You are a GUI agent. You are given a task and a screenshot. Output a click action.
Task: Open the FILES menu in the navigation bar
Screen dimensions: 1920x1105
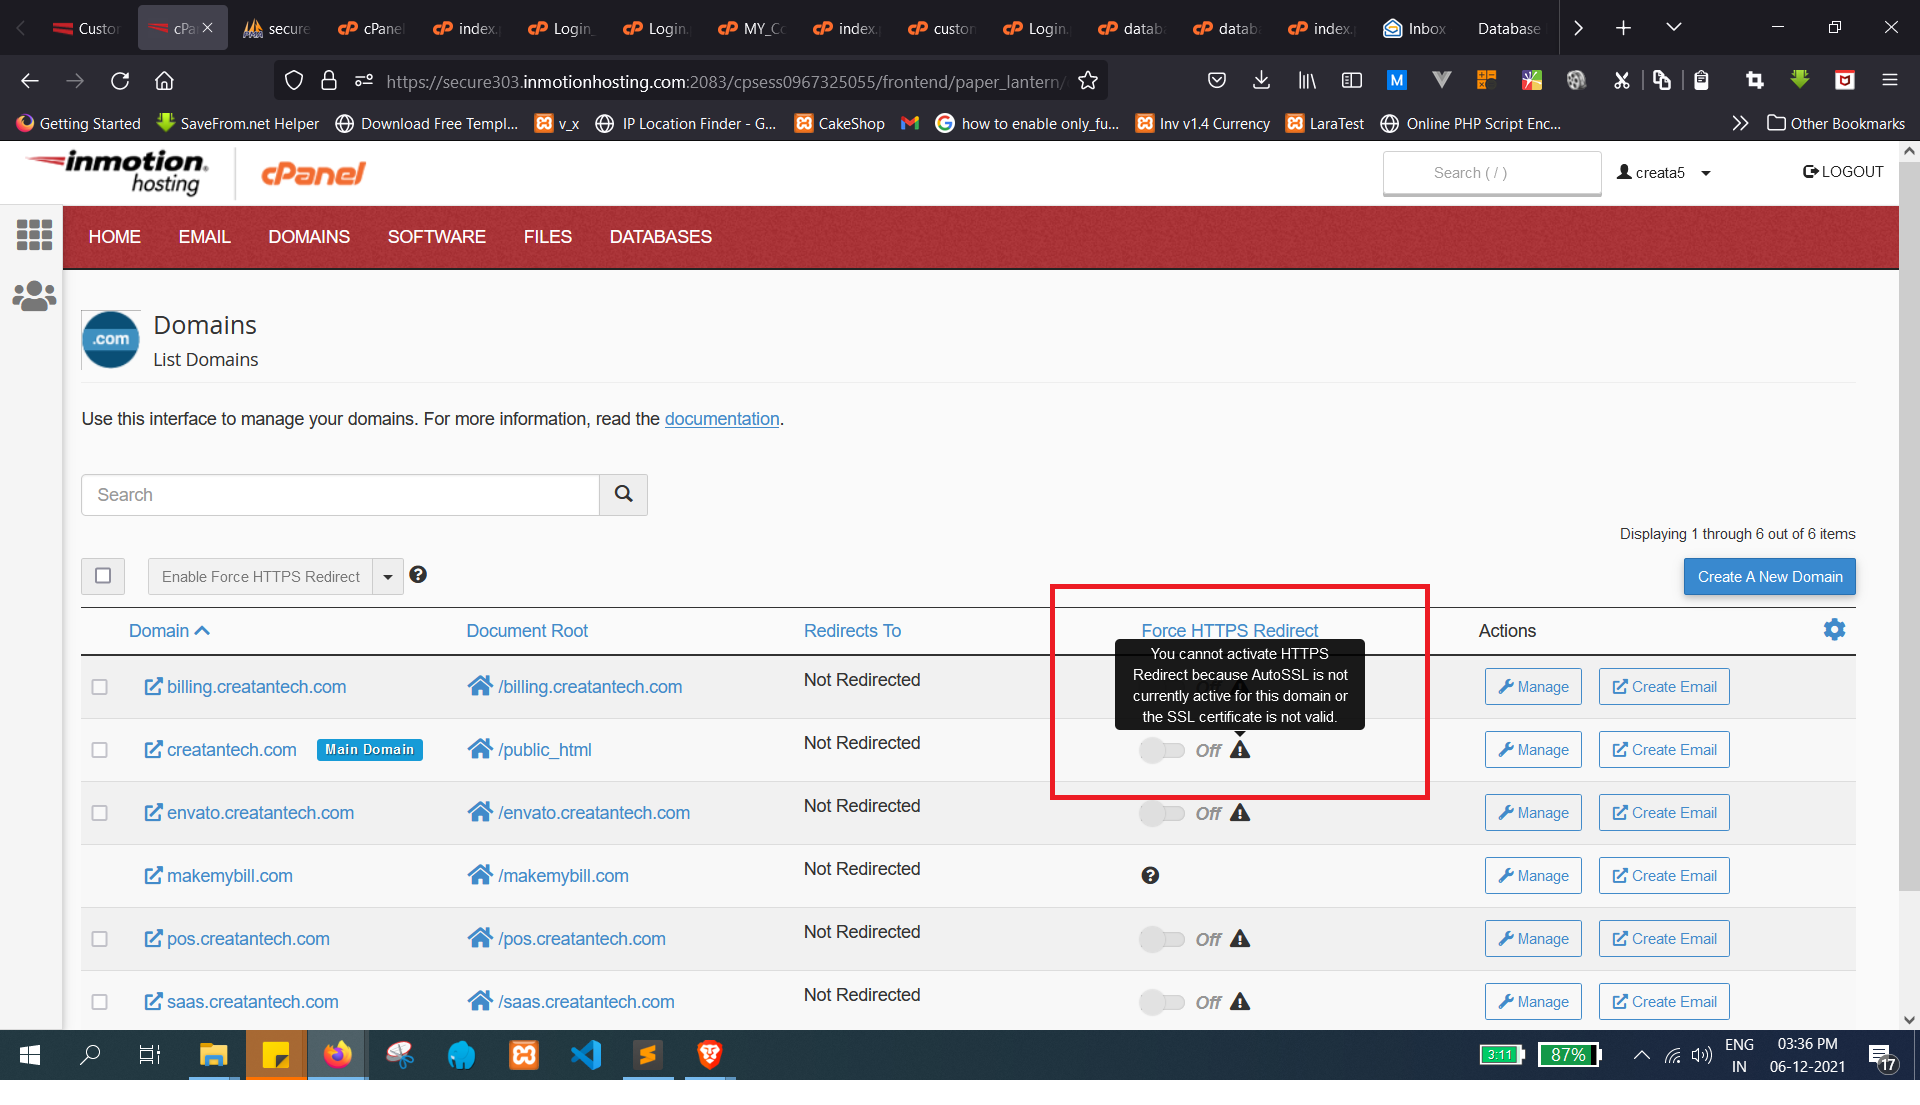548,237
